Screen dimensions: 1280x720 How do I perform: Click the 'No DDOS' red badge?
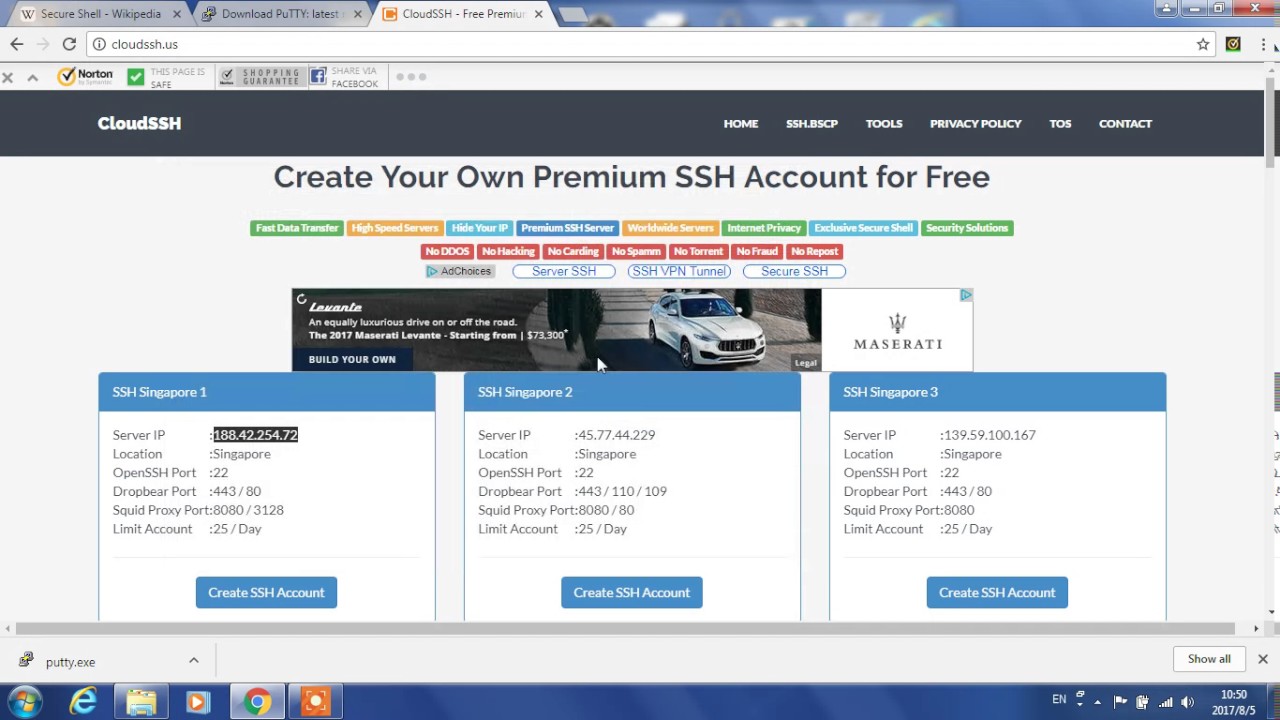point(447,251)
